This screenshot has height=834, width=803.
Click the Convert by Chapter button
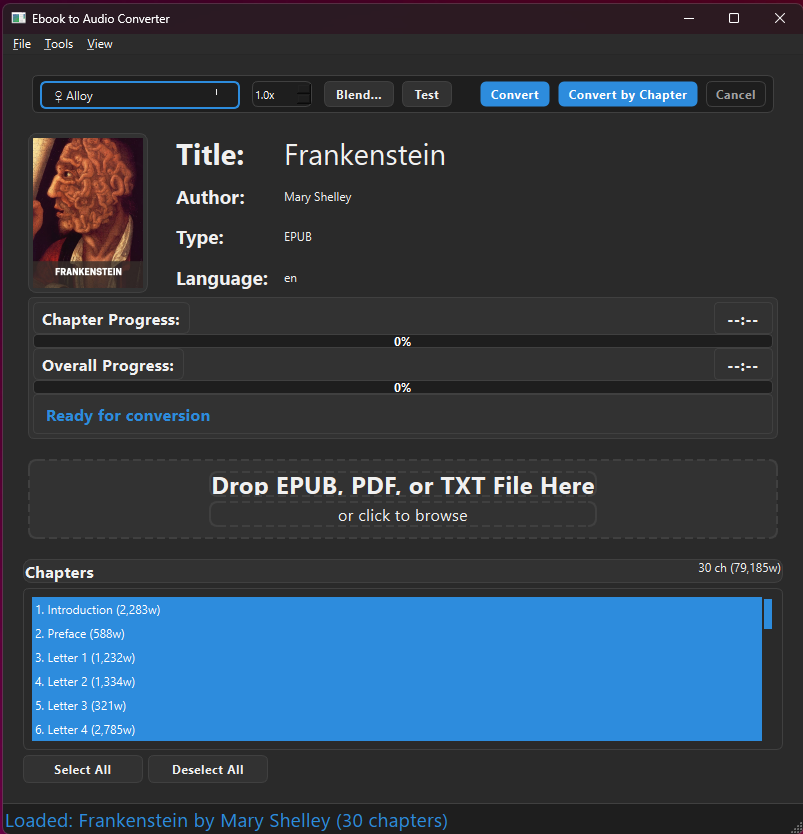[627, 94]
